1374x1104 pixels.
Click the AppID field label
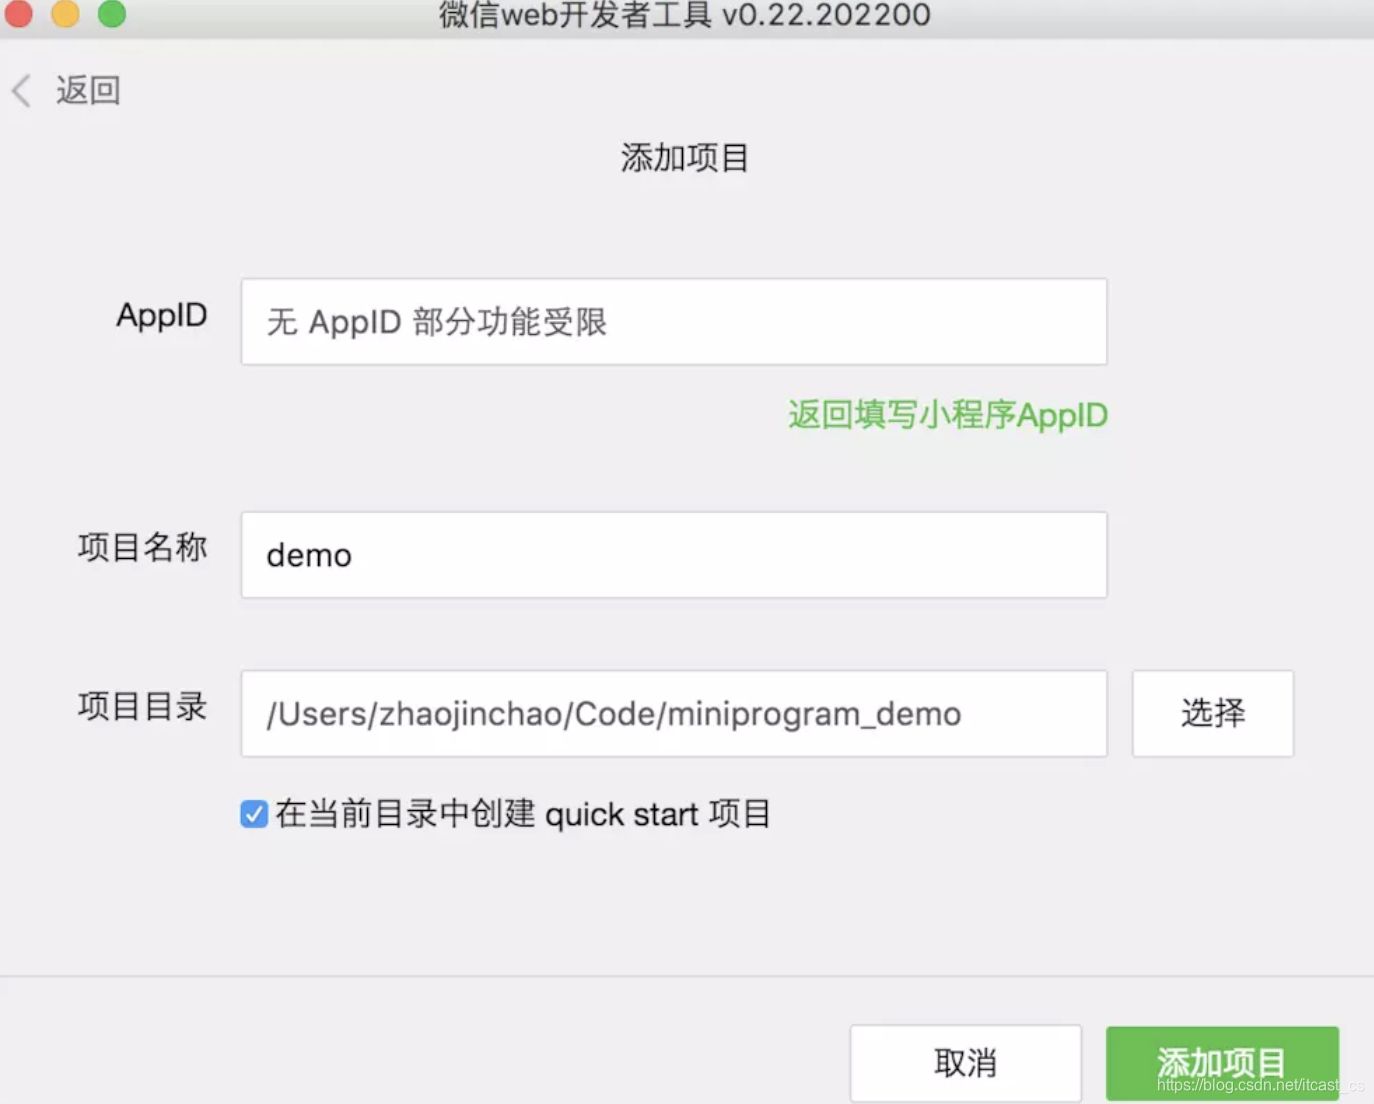[162, 315]
